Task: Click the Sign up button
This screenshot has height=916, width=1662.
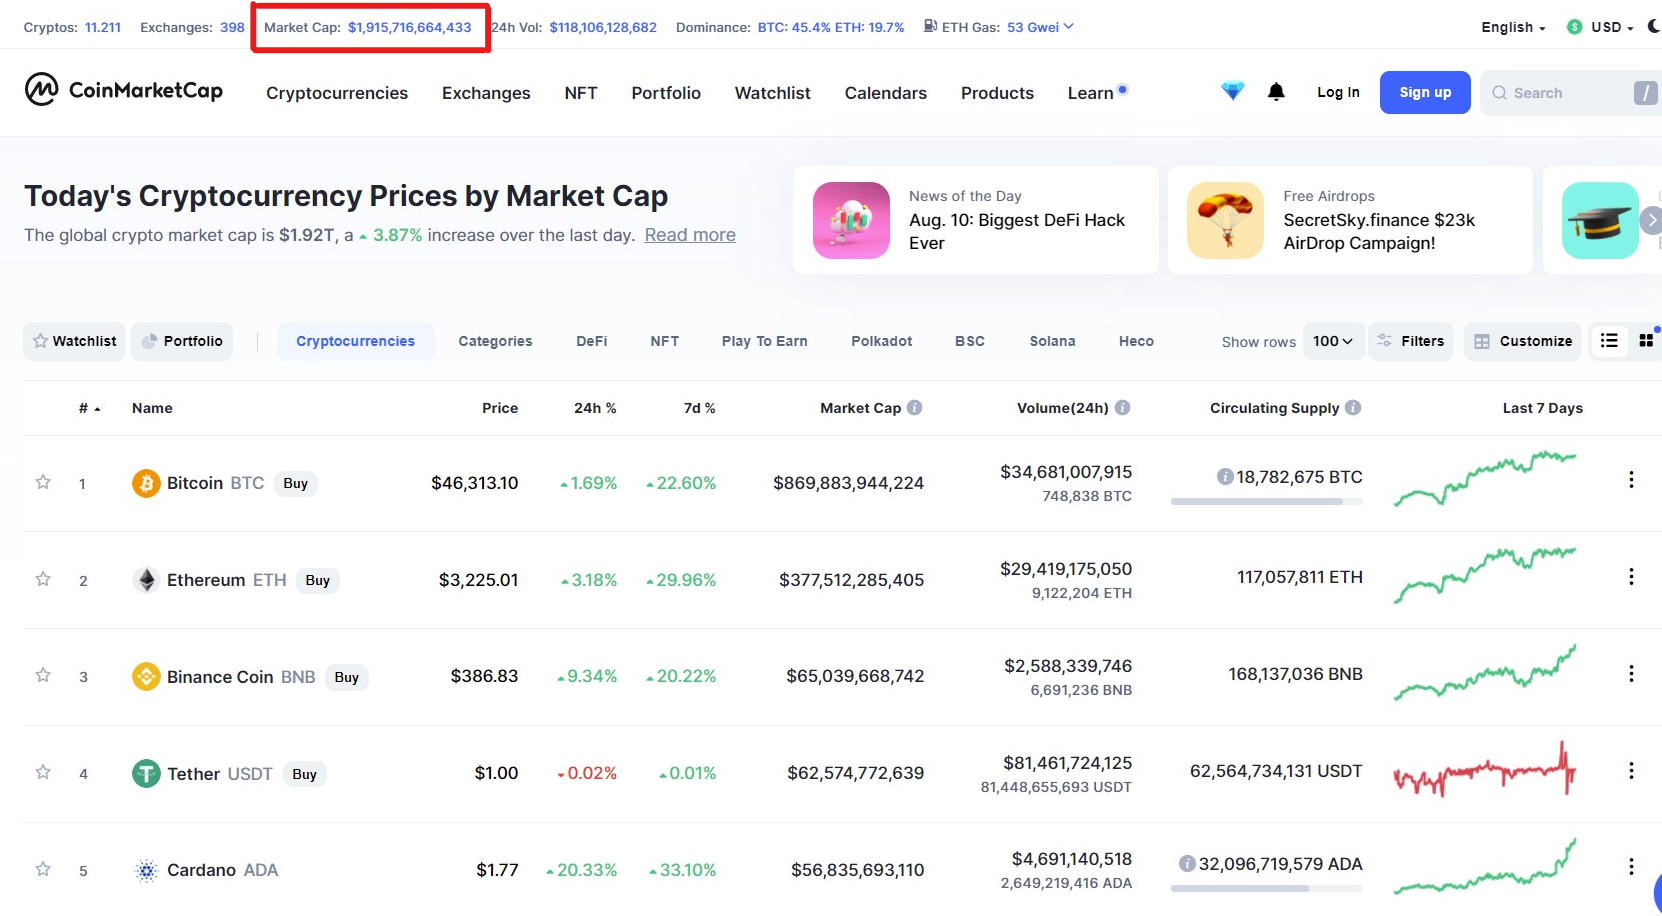Action: [1425, 92]
